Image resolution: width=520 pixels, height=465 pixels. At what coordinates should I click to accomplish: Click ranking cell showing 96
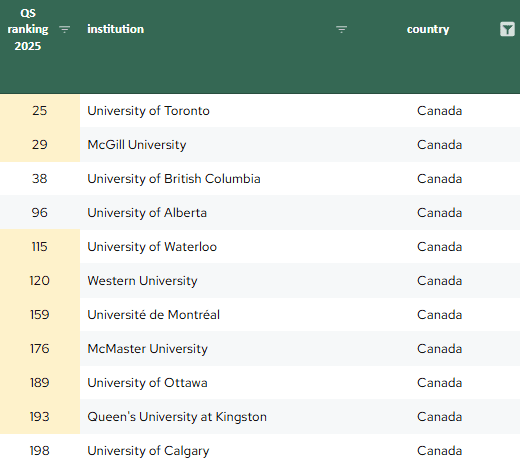coord(40,213)
